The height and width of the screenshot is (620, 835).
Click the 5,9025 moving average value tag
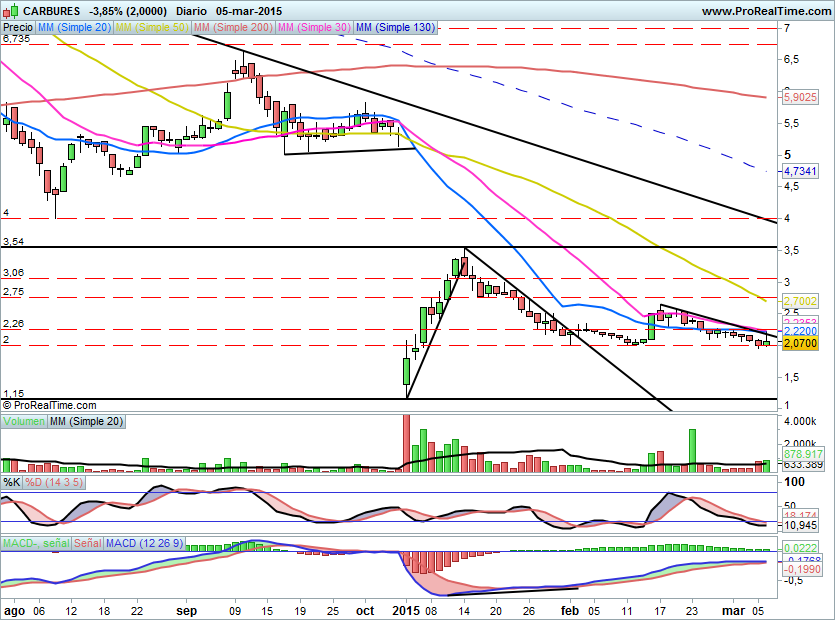click(x=800, y=98)
